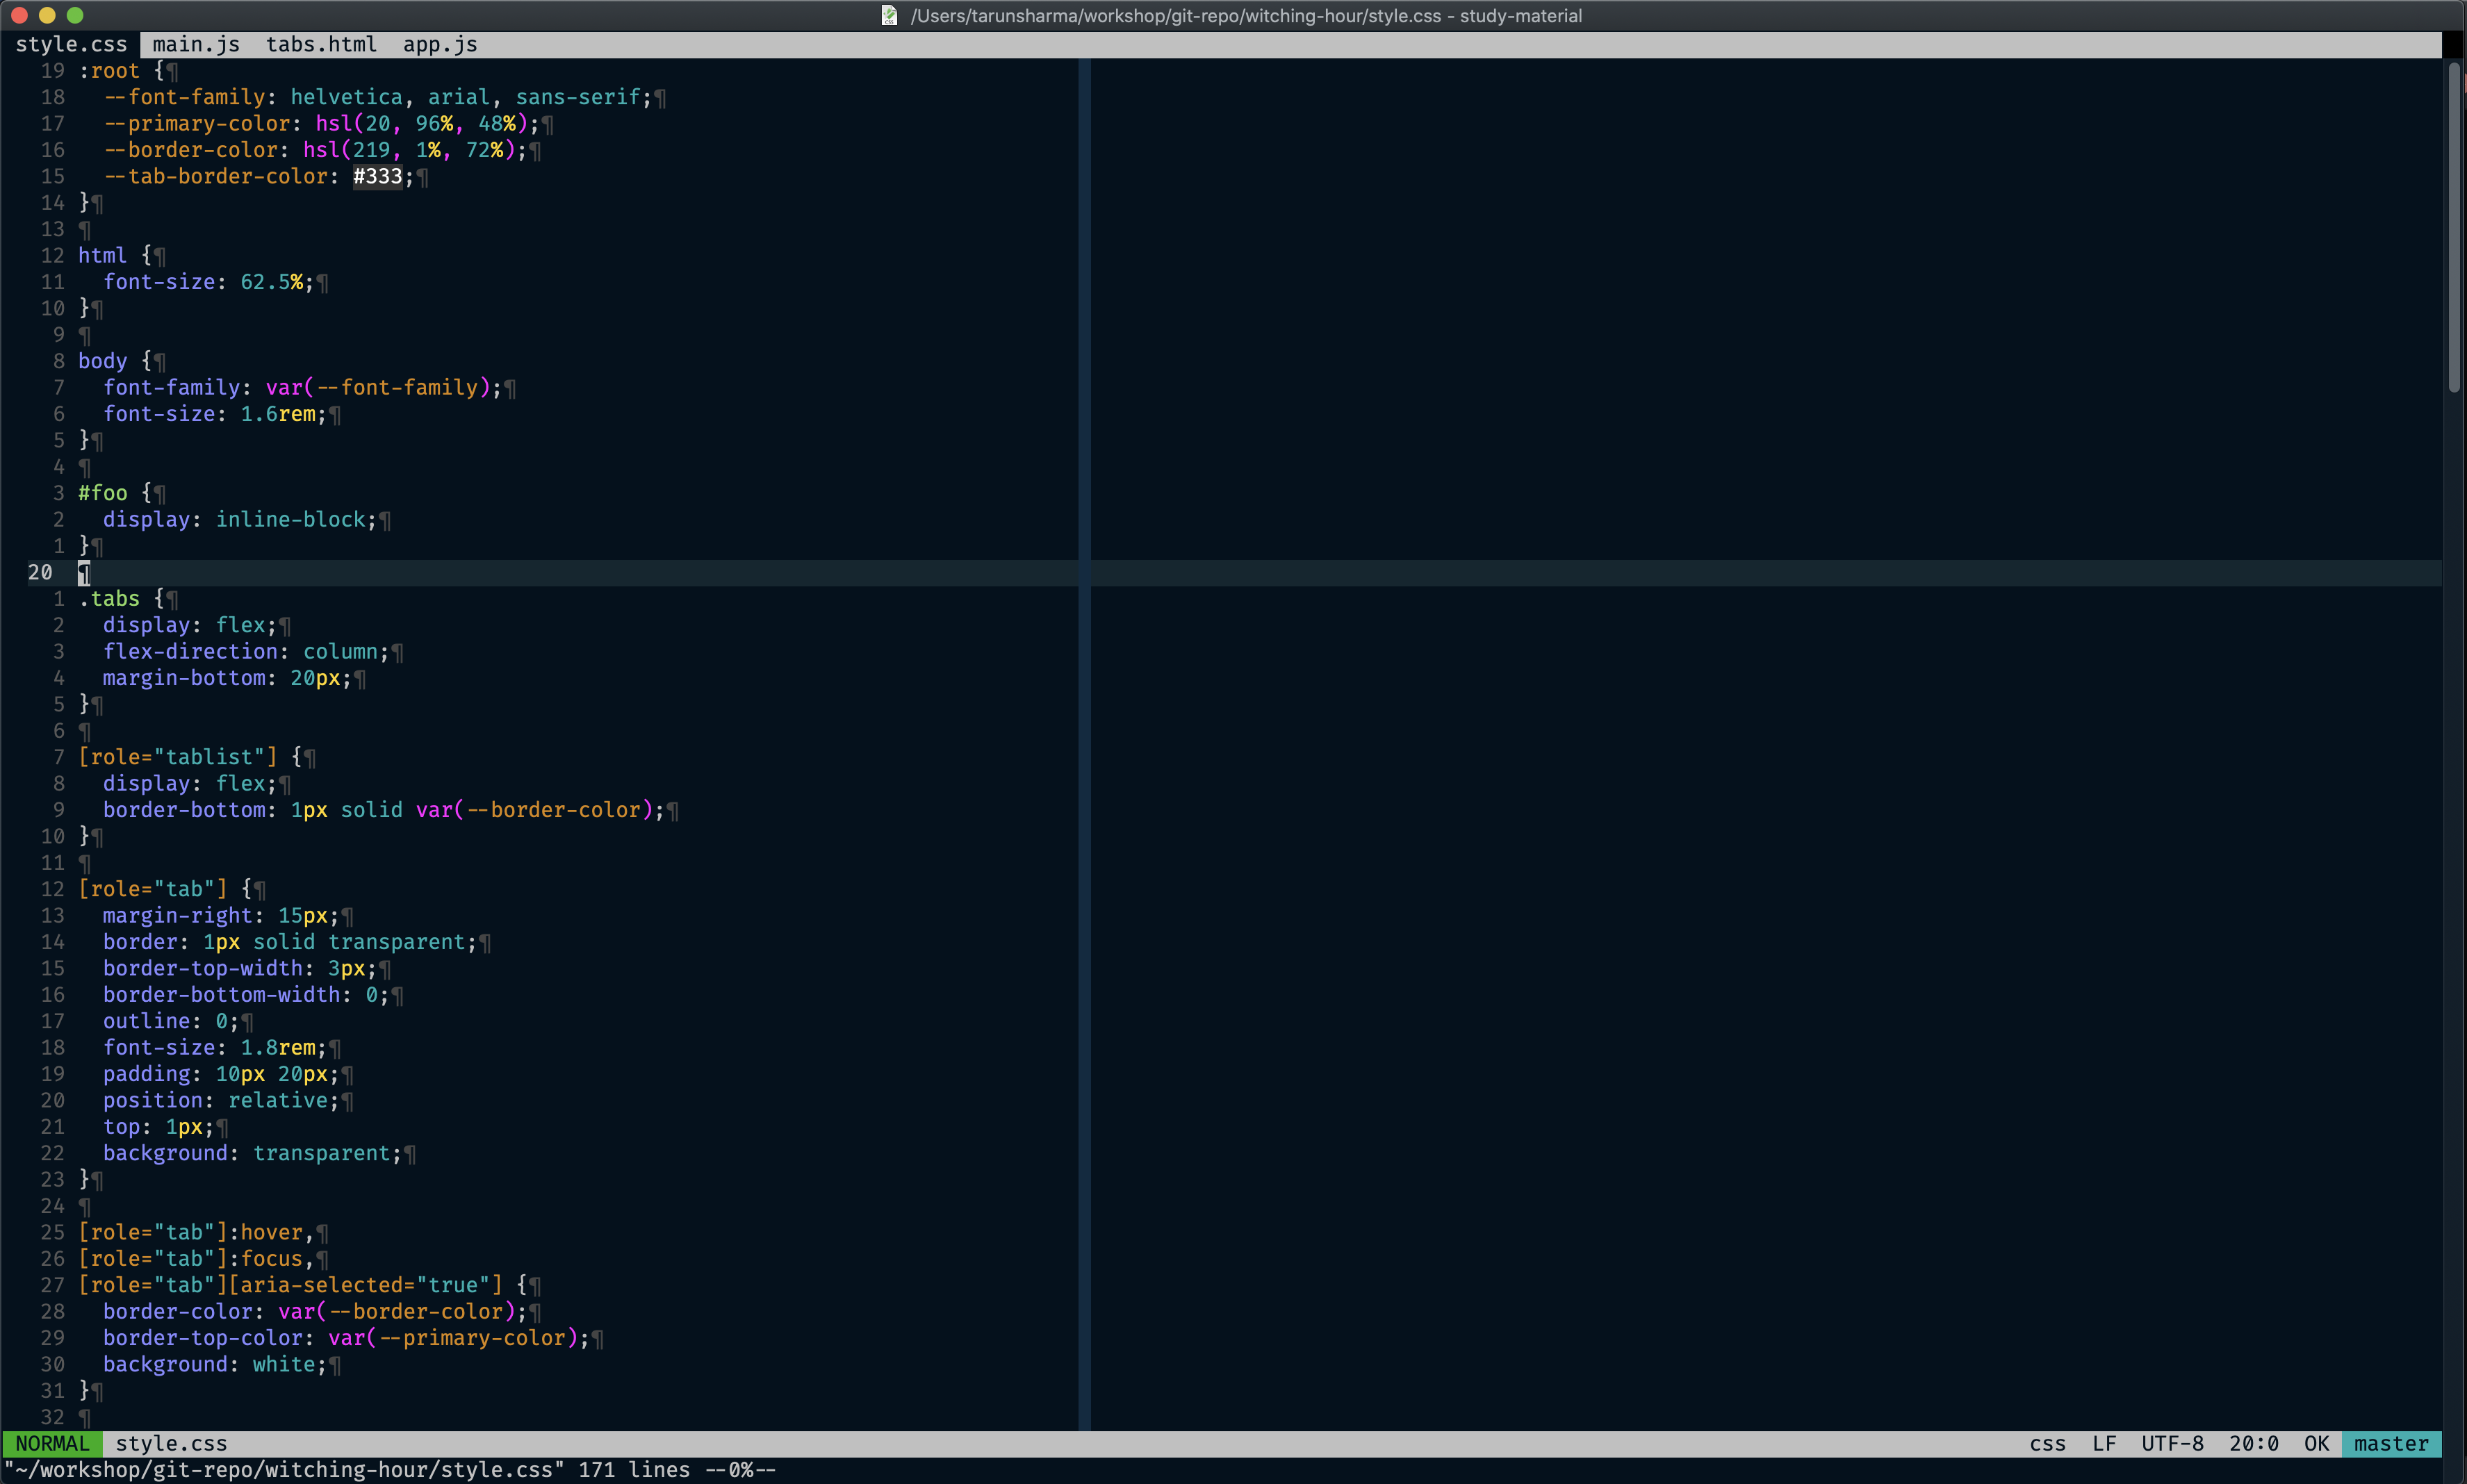Click the master git branch indicator

click(2391, 1443)
